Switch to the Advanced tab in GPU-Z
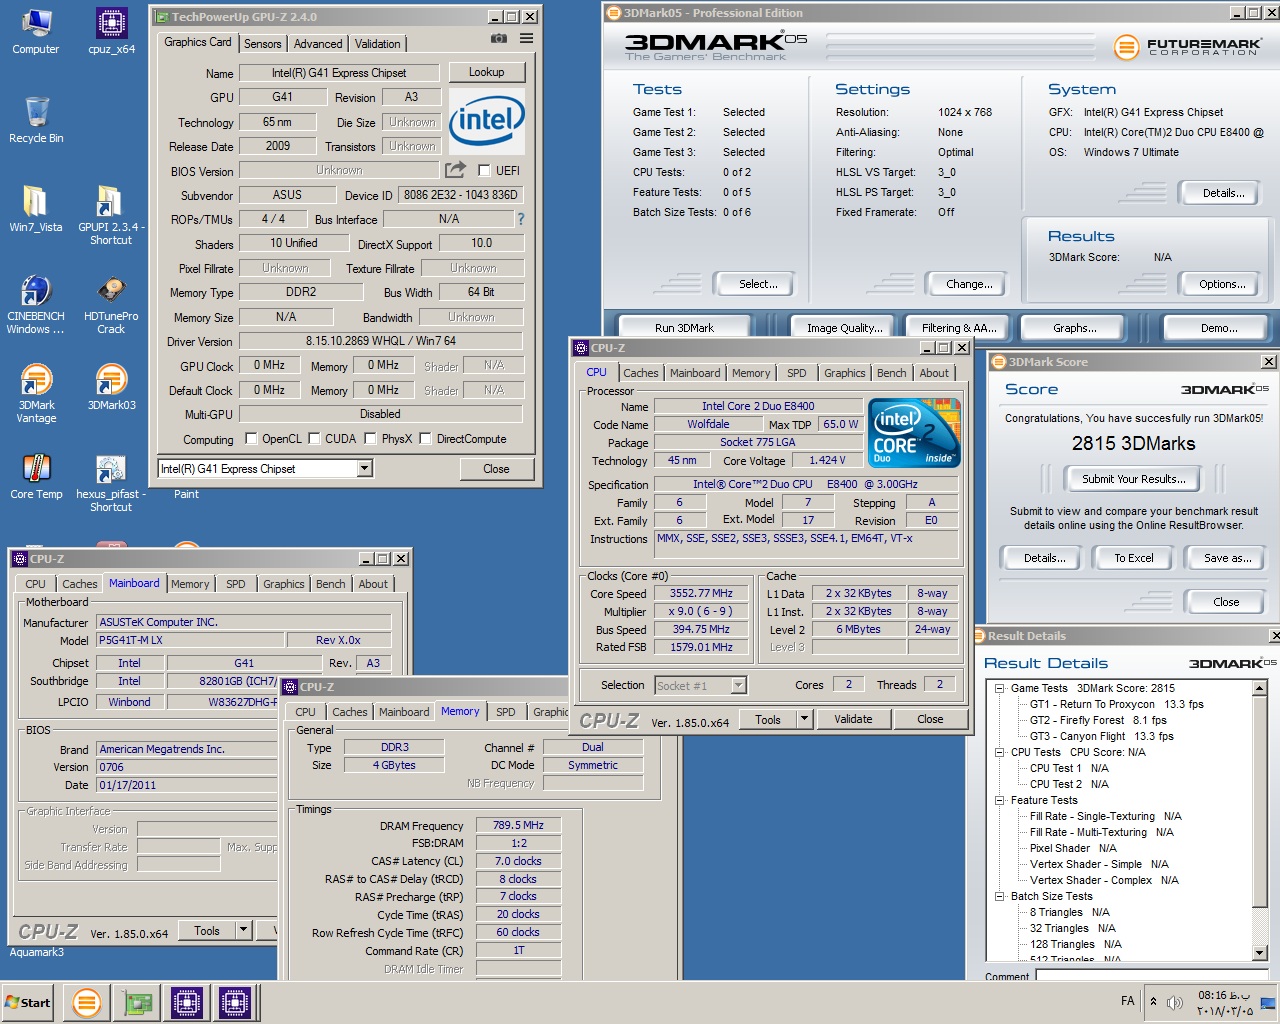The width and height of the screenshot is (1280, 1024). point(318,44)
